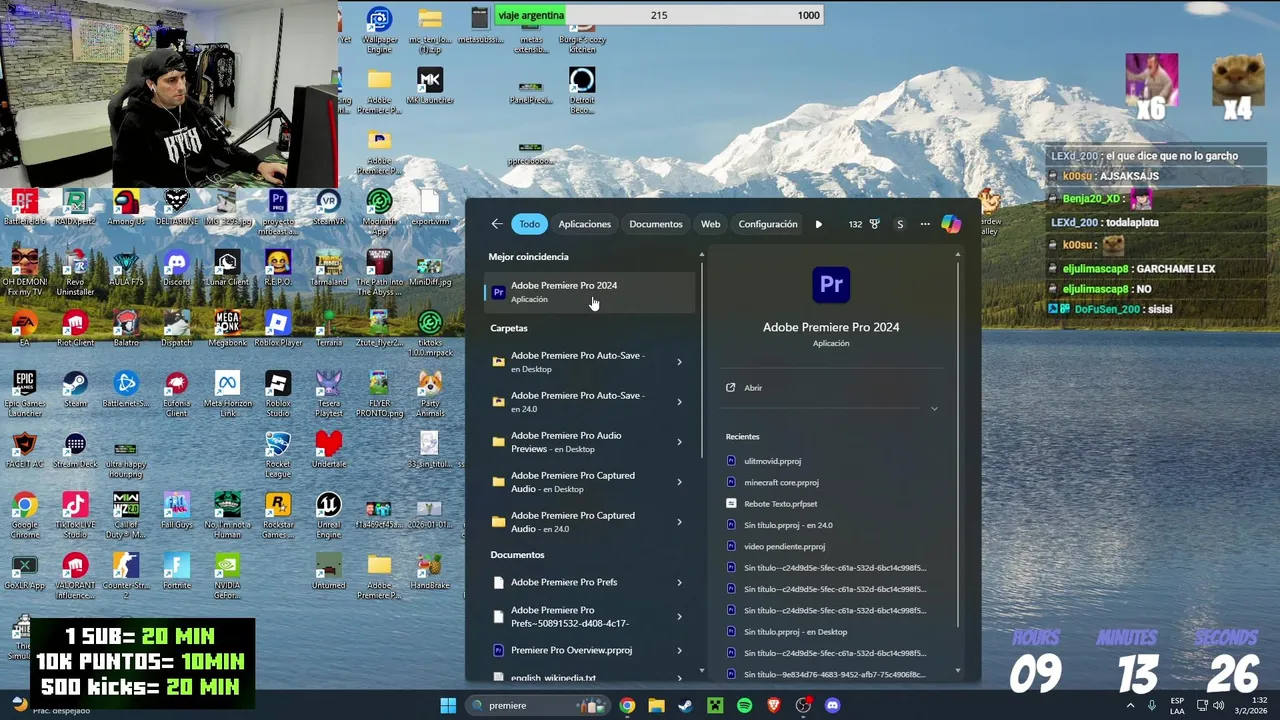This screenshot has width=1280, height=720.
Task: Launch Fall Guys from the desktop
Action: [176, 510]
